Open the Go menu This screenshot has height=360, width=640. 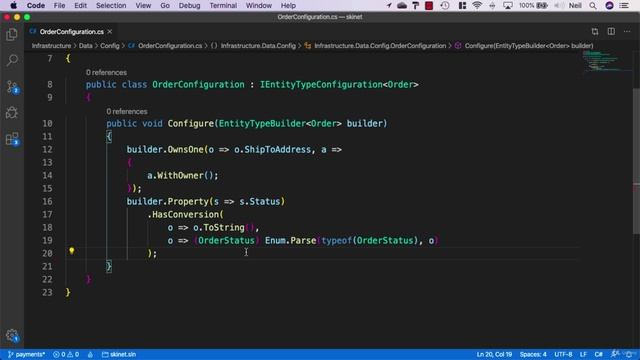tap(165, 5)
